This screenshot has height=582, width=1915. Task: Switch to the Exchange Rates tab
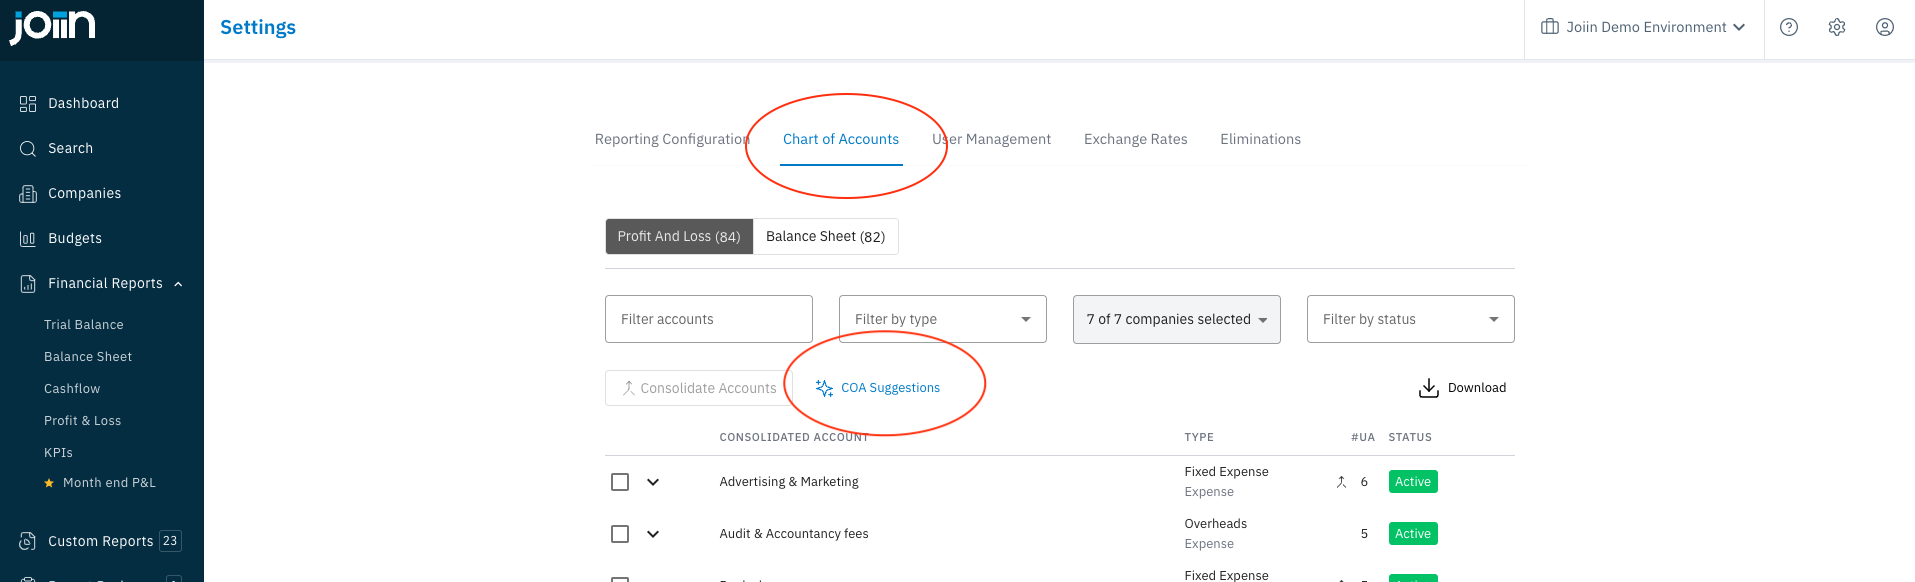pyautogui.click(x=1136, y=139)
